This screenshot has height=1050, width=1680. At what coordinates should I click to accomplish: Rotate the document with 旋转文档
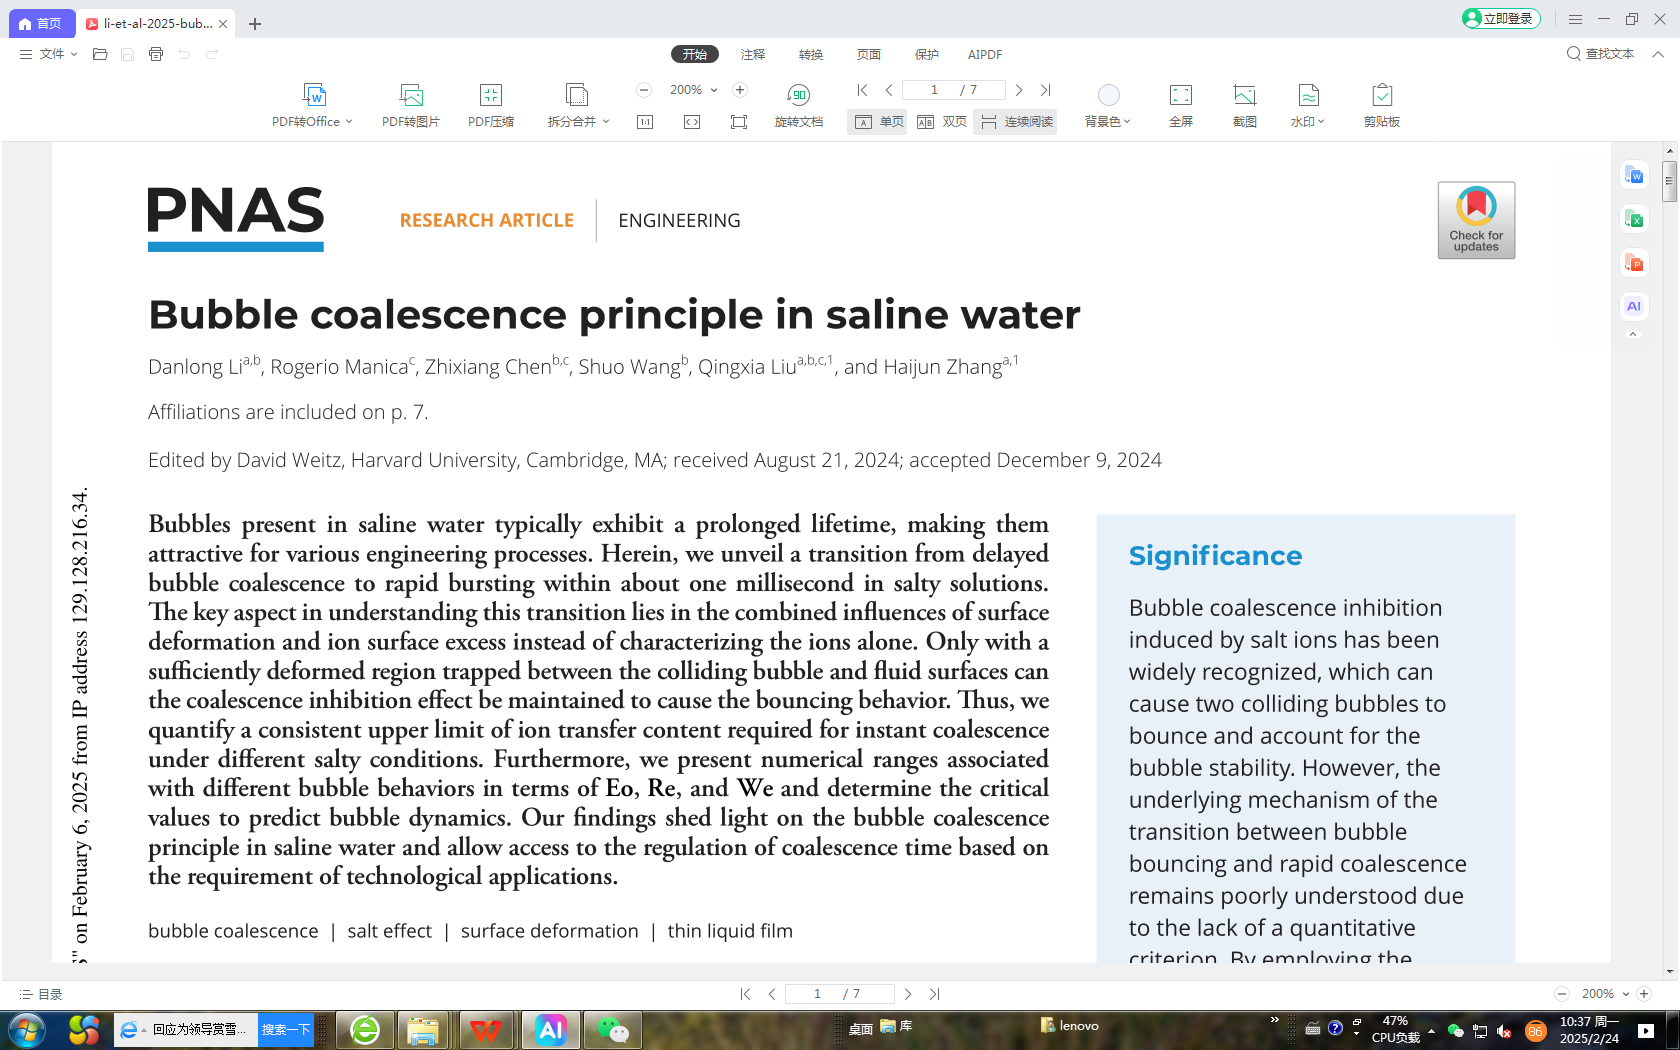(799, 105)
